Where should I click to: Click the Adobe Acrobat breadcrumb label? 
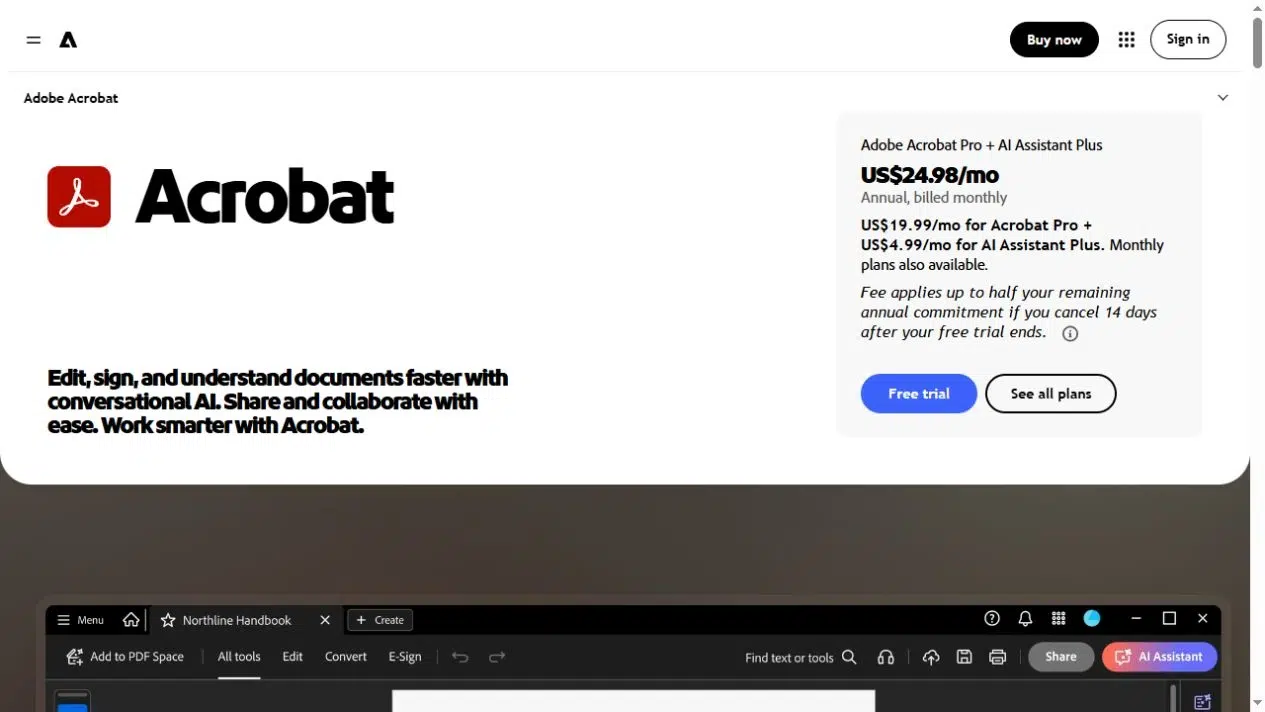coord(71,98)
